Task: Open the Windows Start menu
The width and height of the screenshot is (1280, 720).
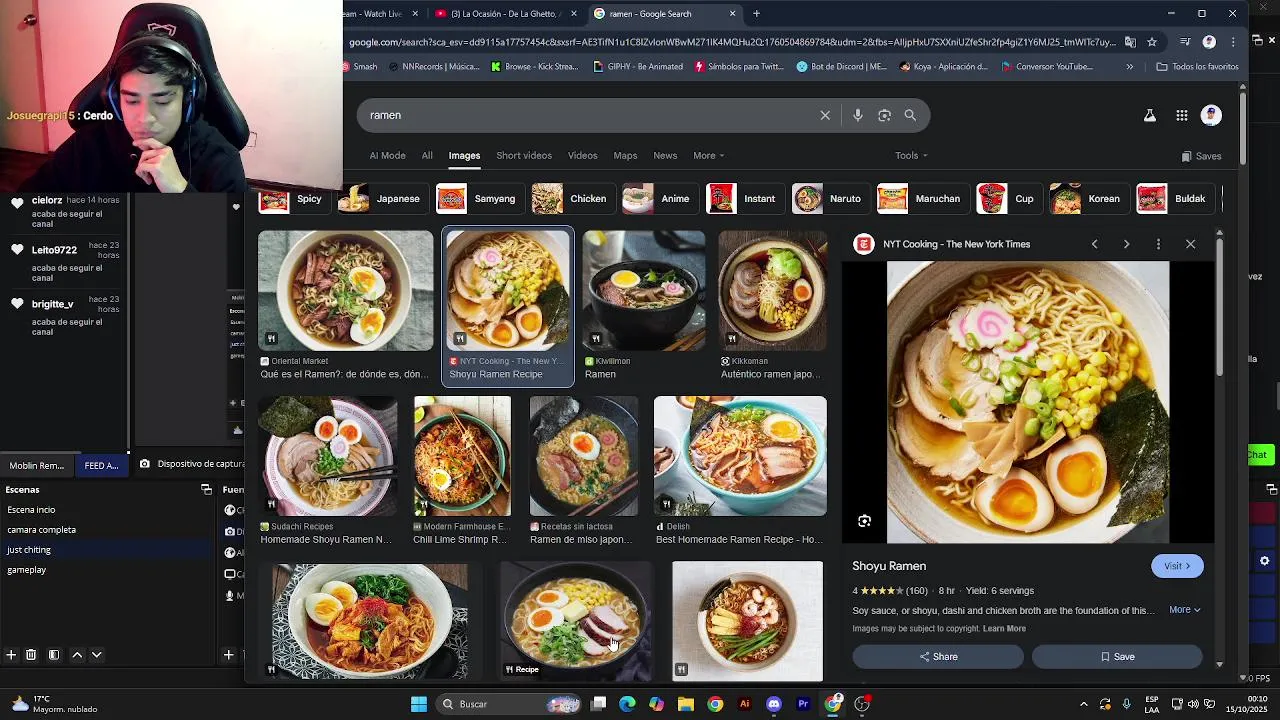Action: [x=419, y=704]
